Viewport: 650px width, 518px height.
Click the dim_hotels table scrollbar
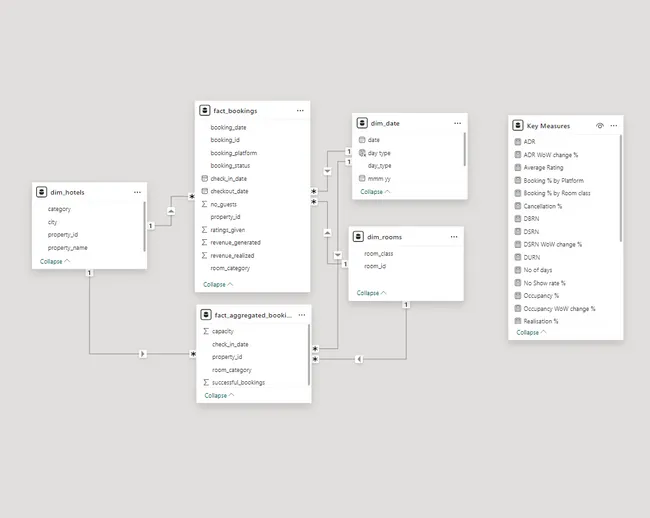144,226
